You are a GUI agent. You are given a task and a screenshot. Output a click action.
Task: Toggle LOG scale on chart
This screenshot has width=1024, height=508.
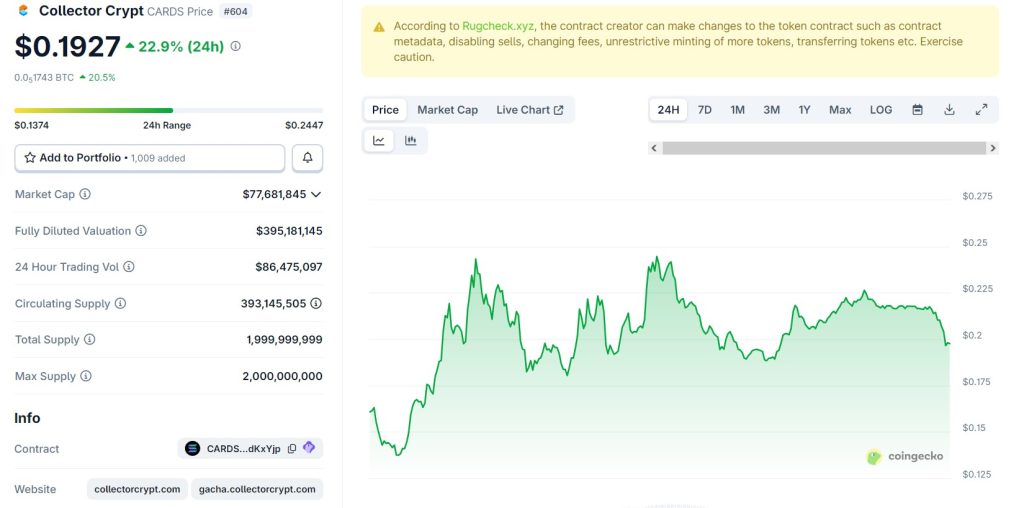(881, 110)
